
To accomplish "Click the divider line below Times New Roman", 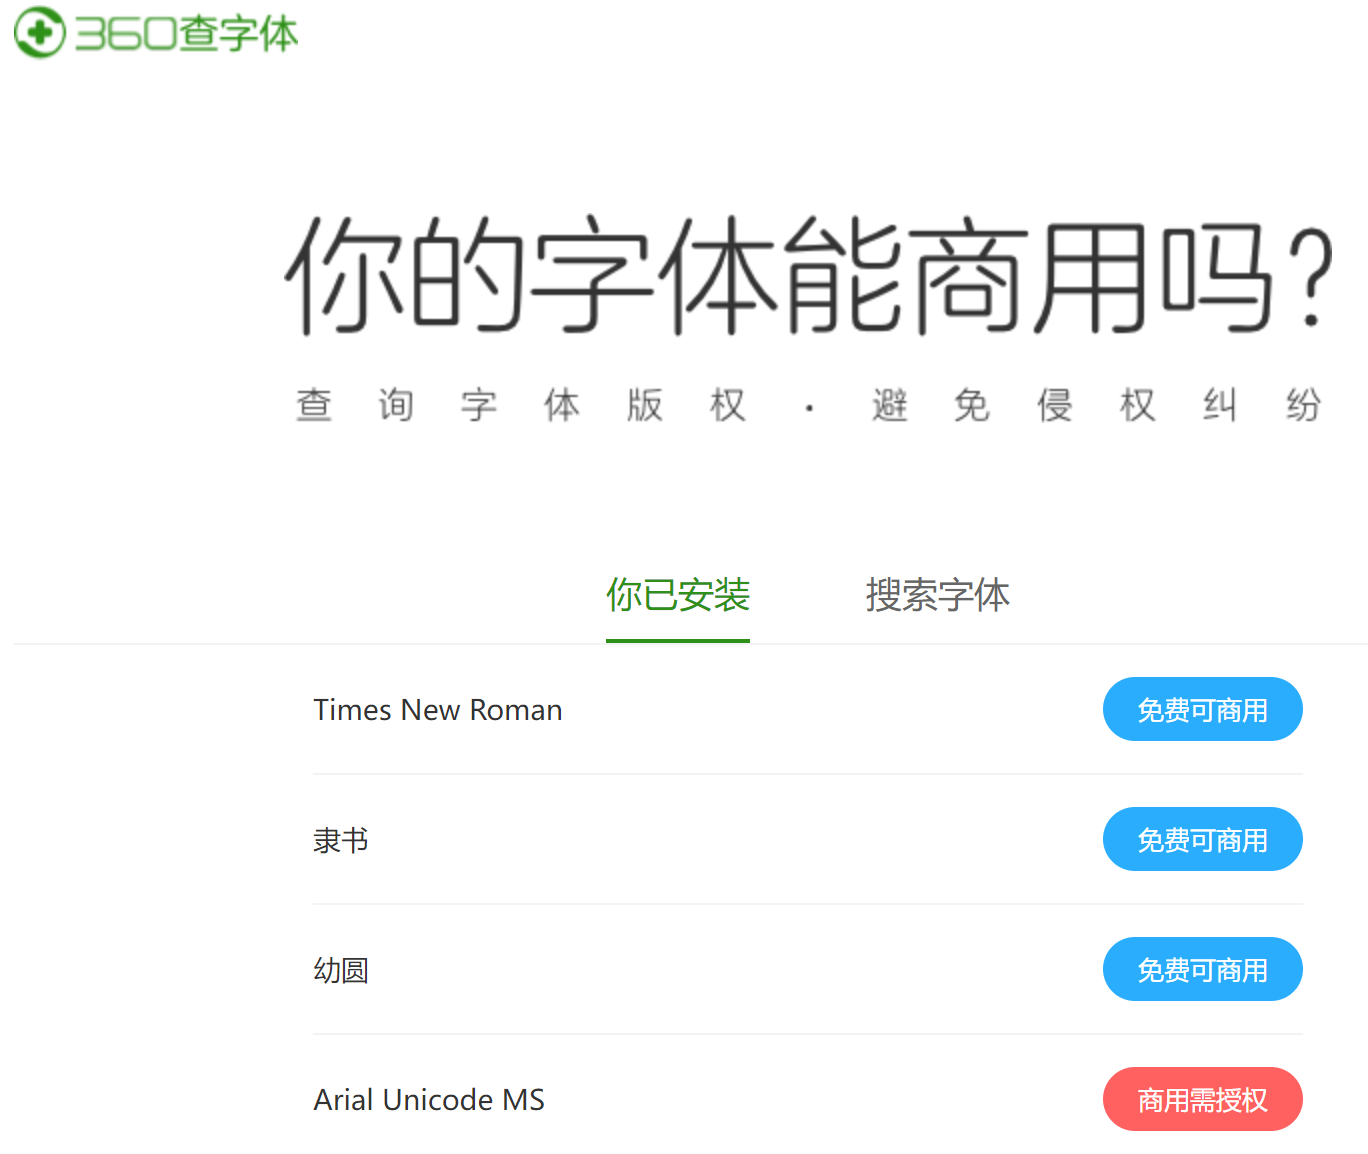I will [807, 774].
